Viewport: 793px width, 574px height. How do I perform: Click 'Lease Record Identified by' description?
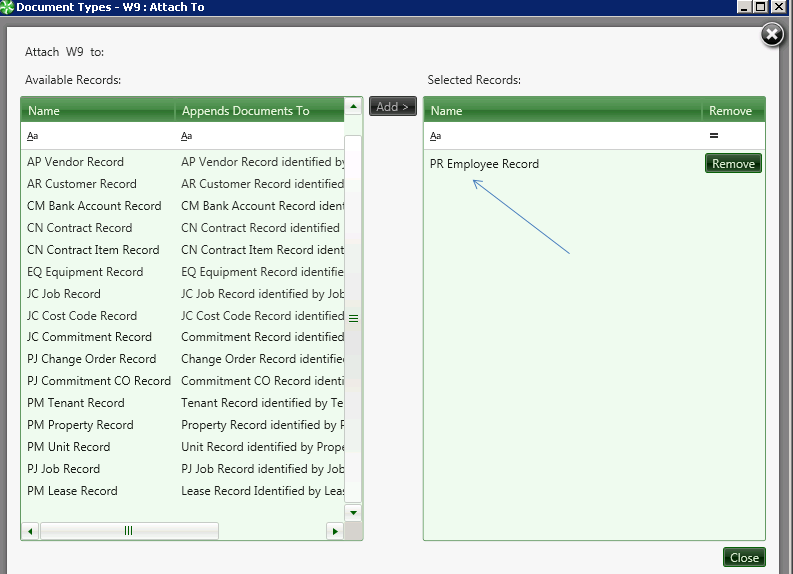pos(262,491)
